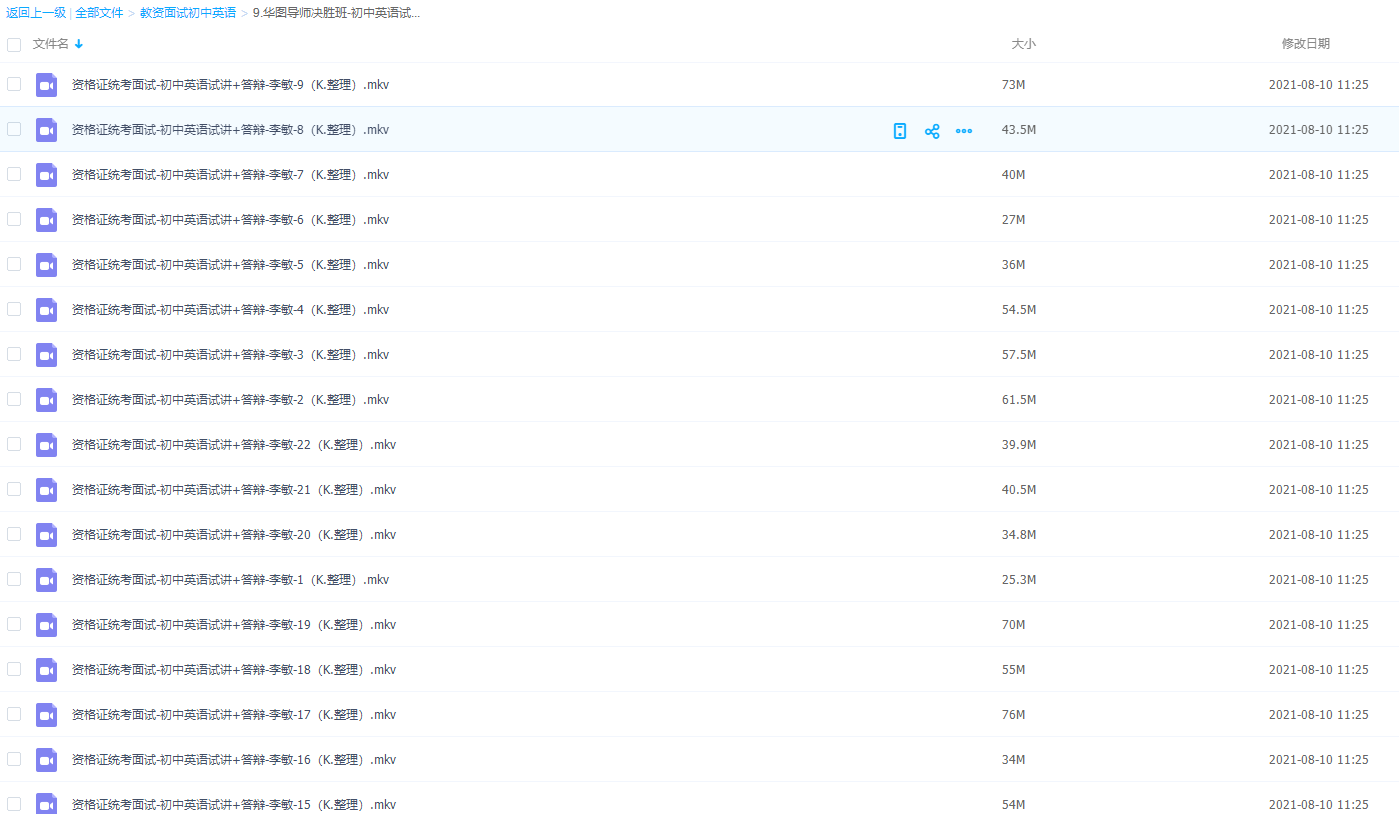This screenshot has height=814, width=1399.
Task: Sort files by the 修改日期 column header
Action: [x=1305, y=44]
